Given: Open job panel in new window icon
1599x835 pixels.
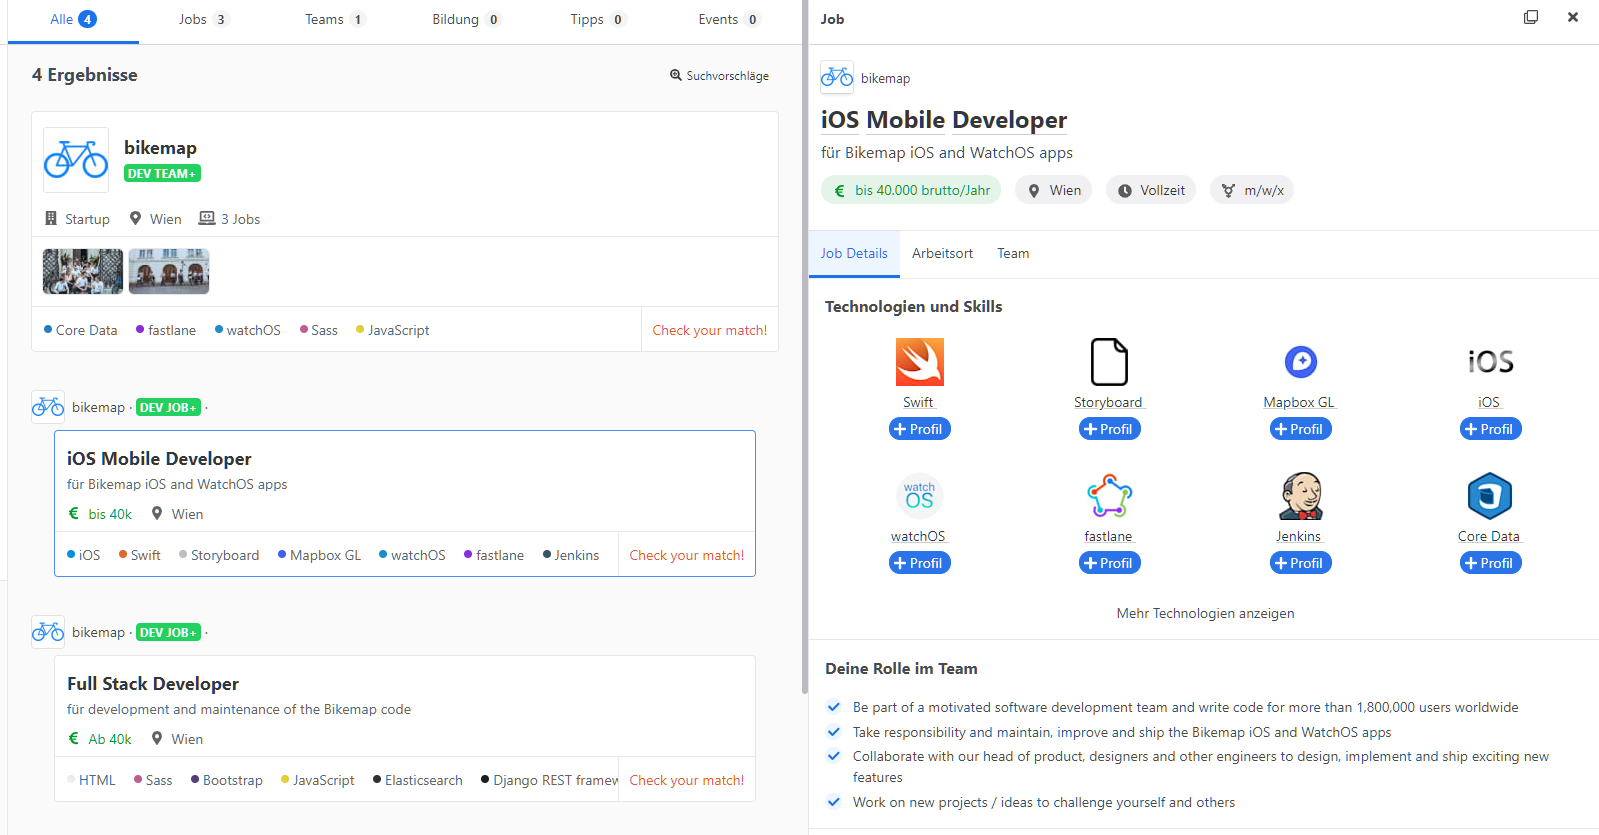Looking at the screenshot, I should [1530, 18].
